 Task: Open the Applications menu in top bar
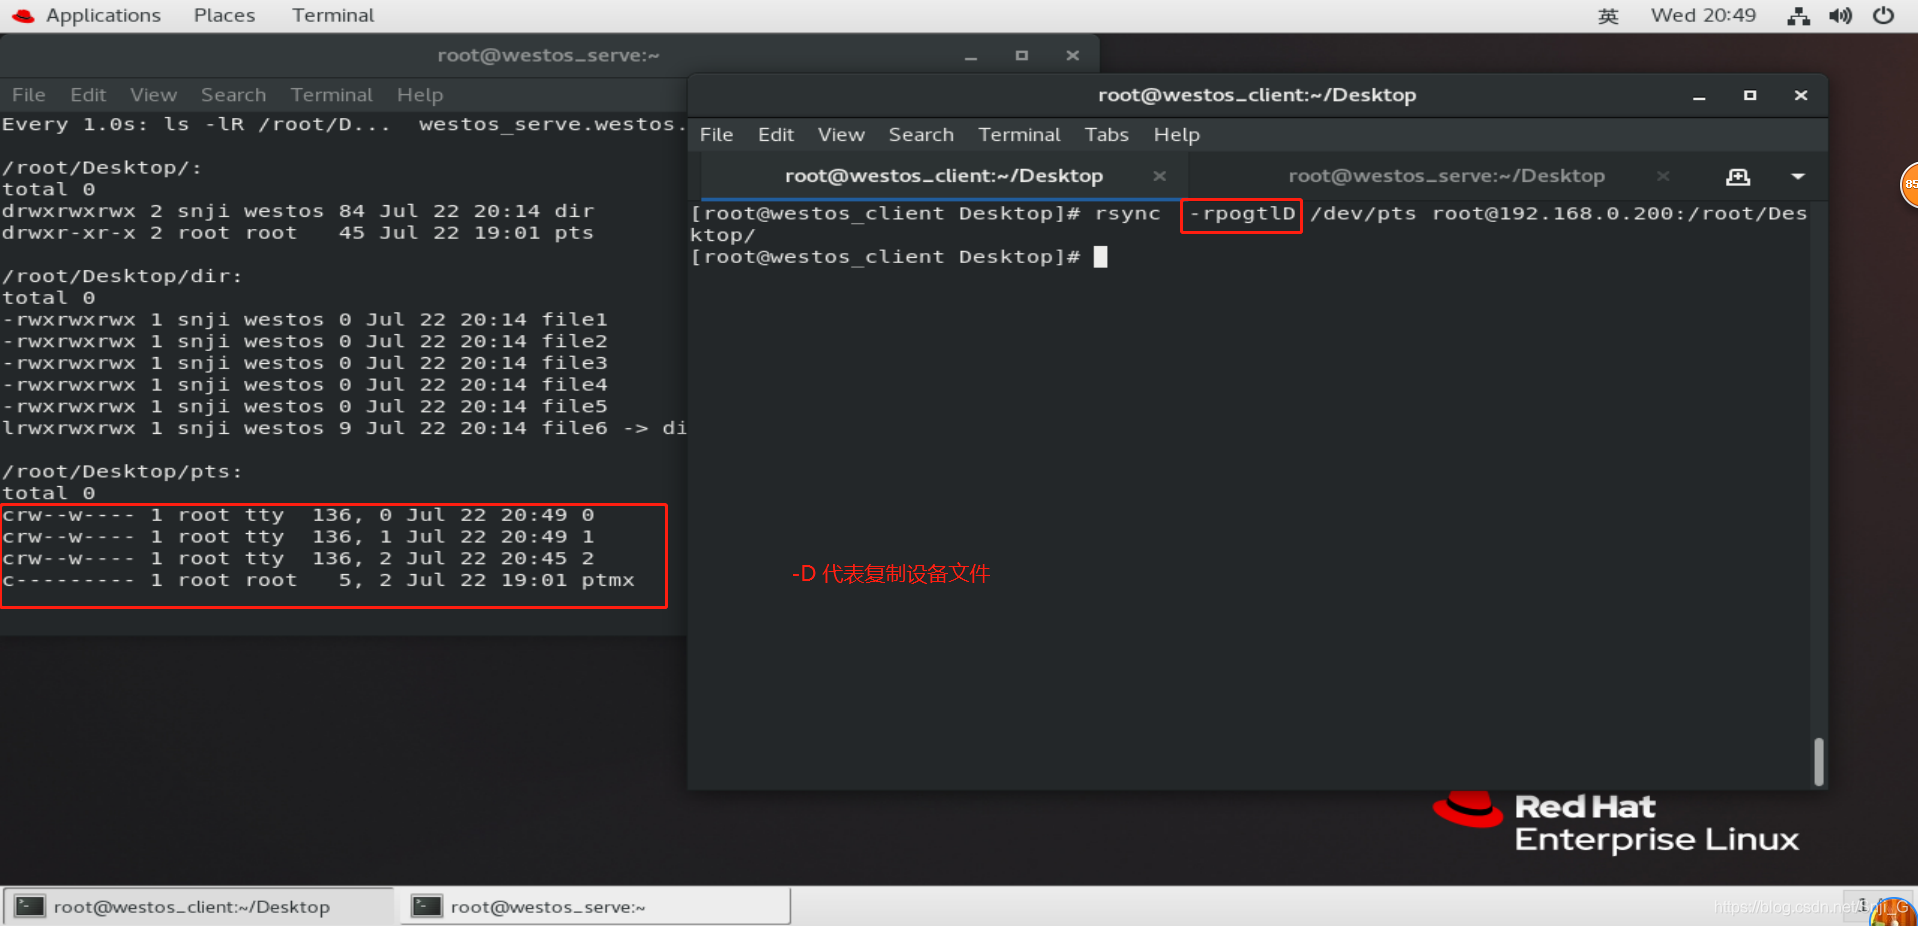103,15
